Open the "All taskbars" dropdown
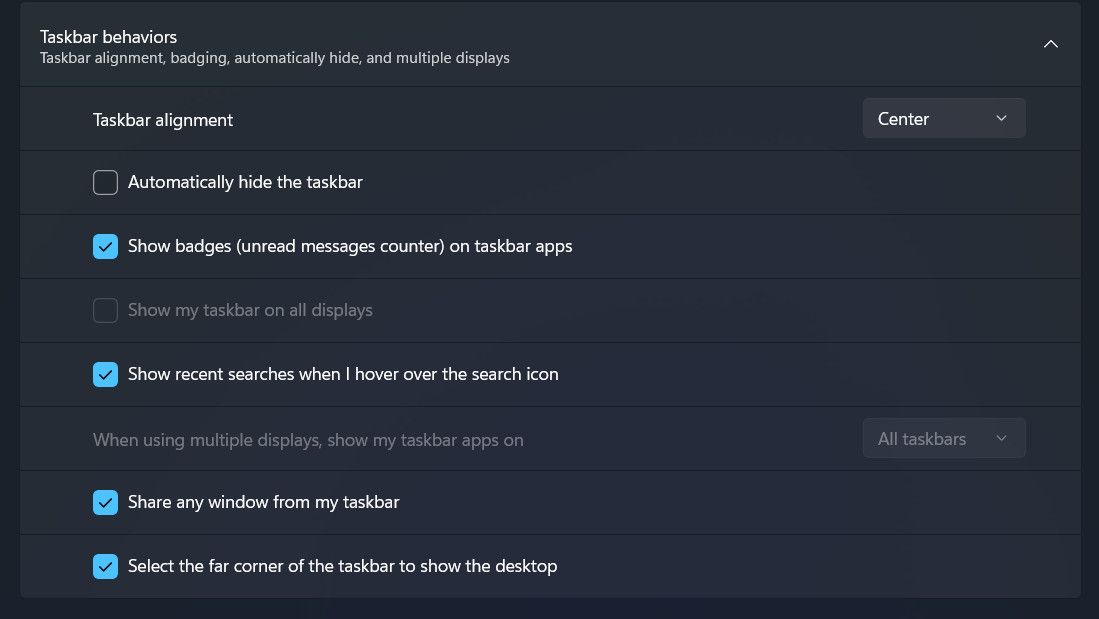The image size is (1099, 619). (943, 438)
